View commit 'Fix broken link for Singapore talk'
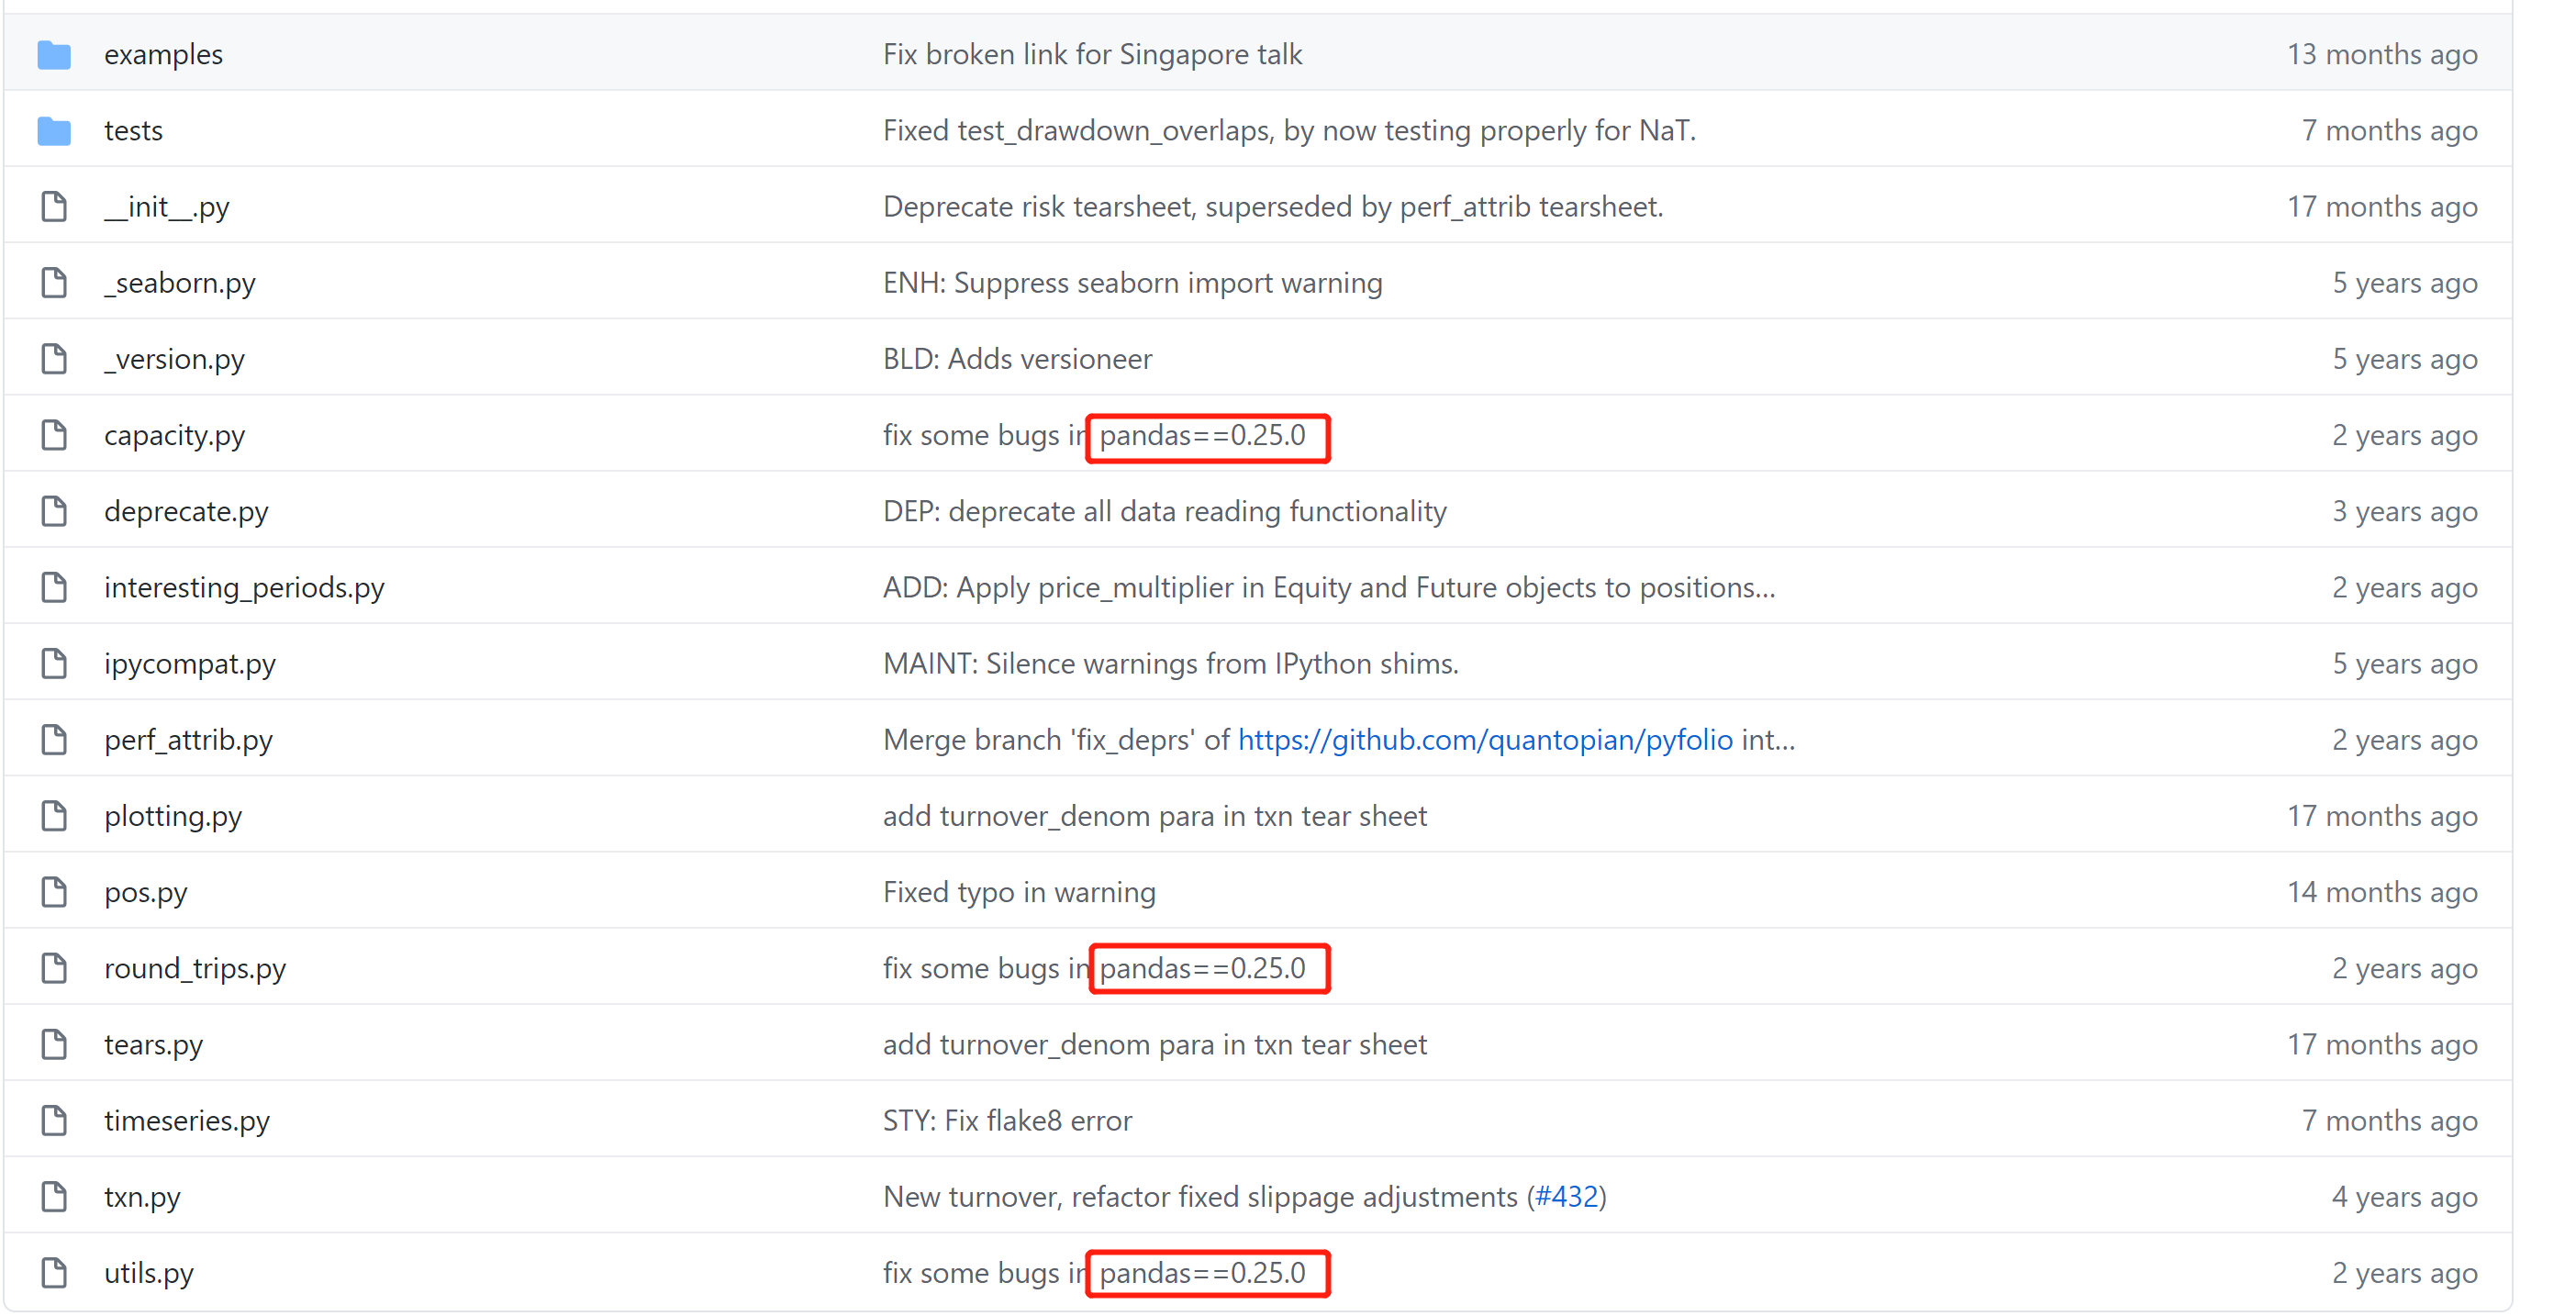Viewport: 2576px width, 1316px height. click(1091, 55)
